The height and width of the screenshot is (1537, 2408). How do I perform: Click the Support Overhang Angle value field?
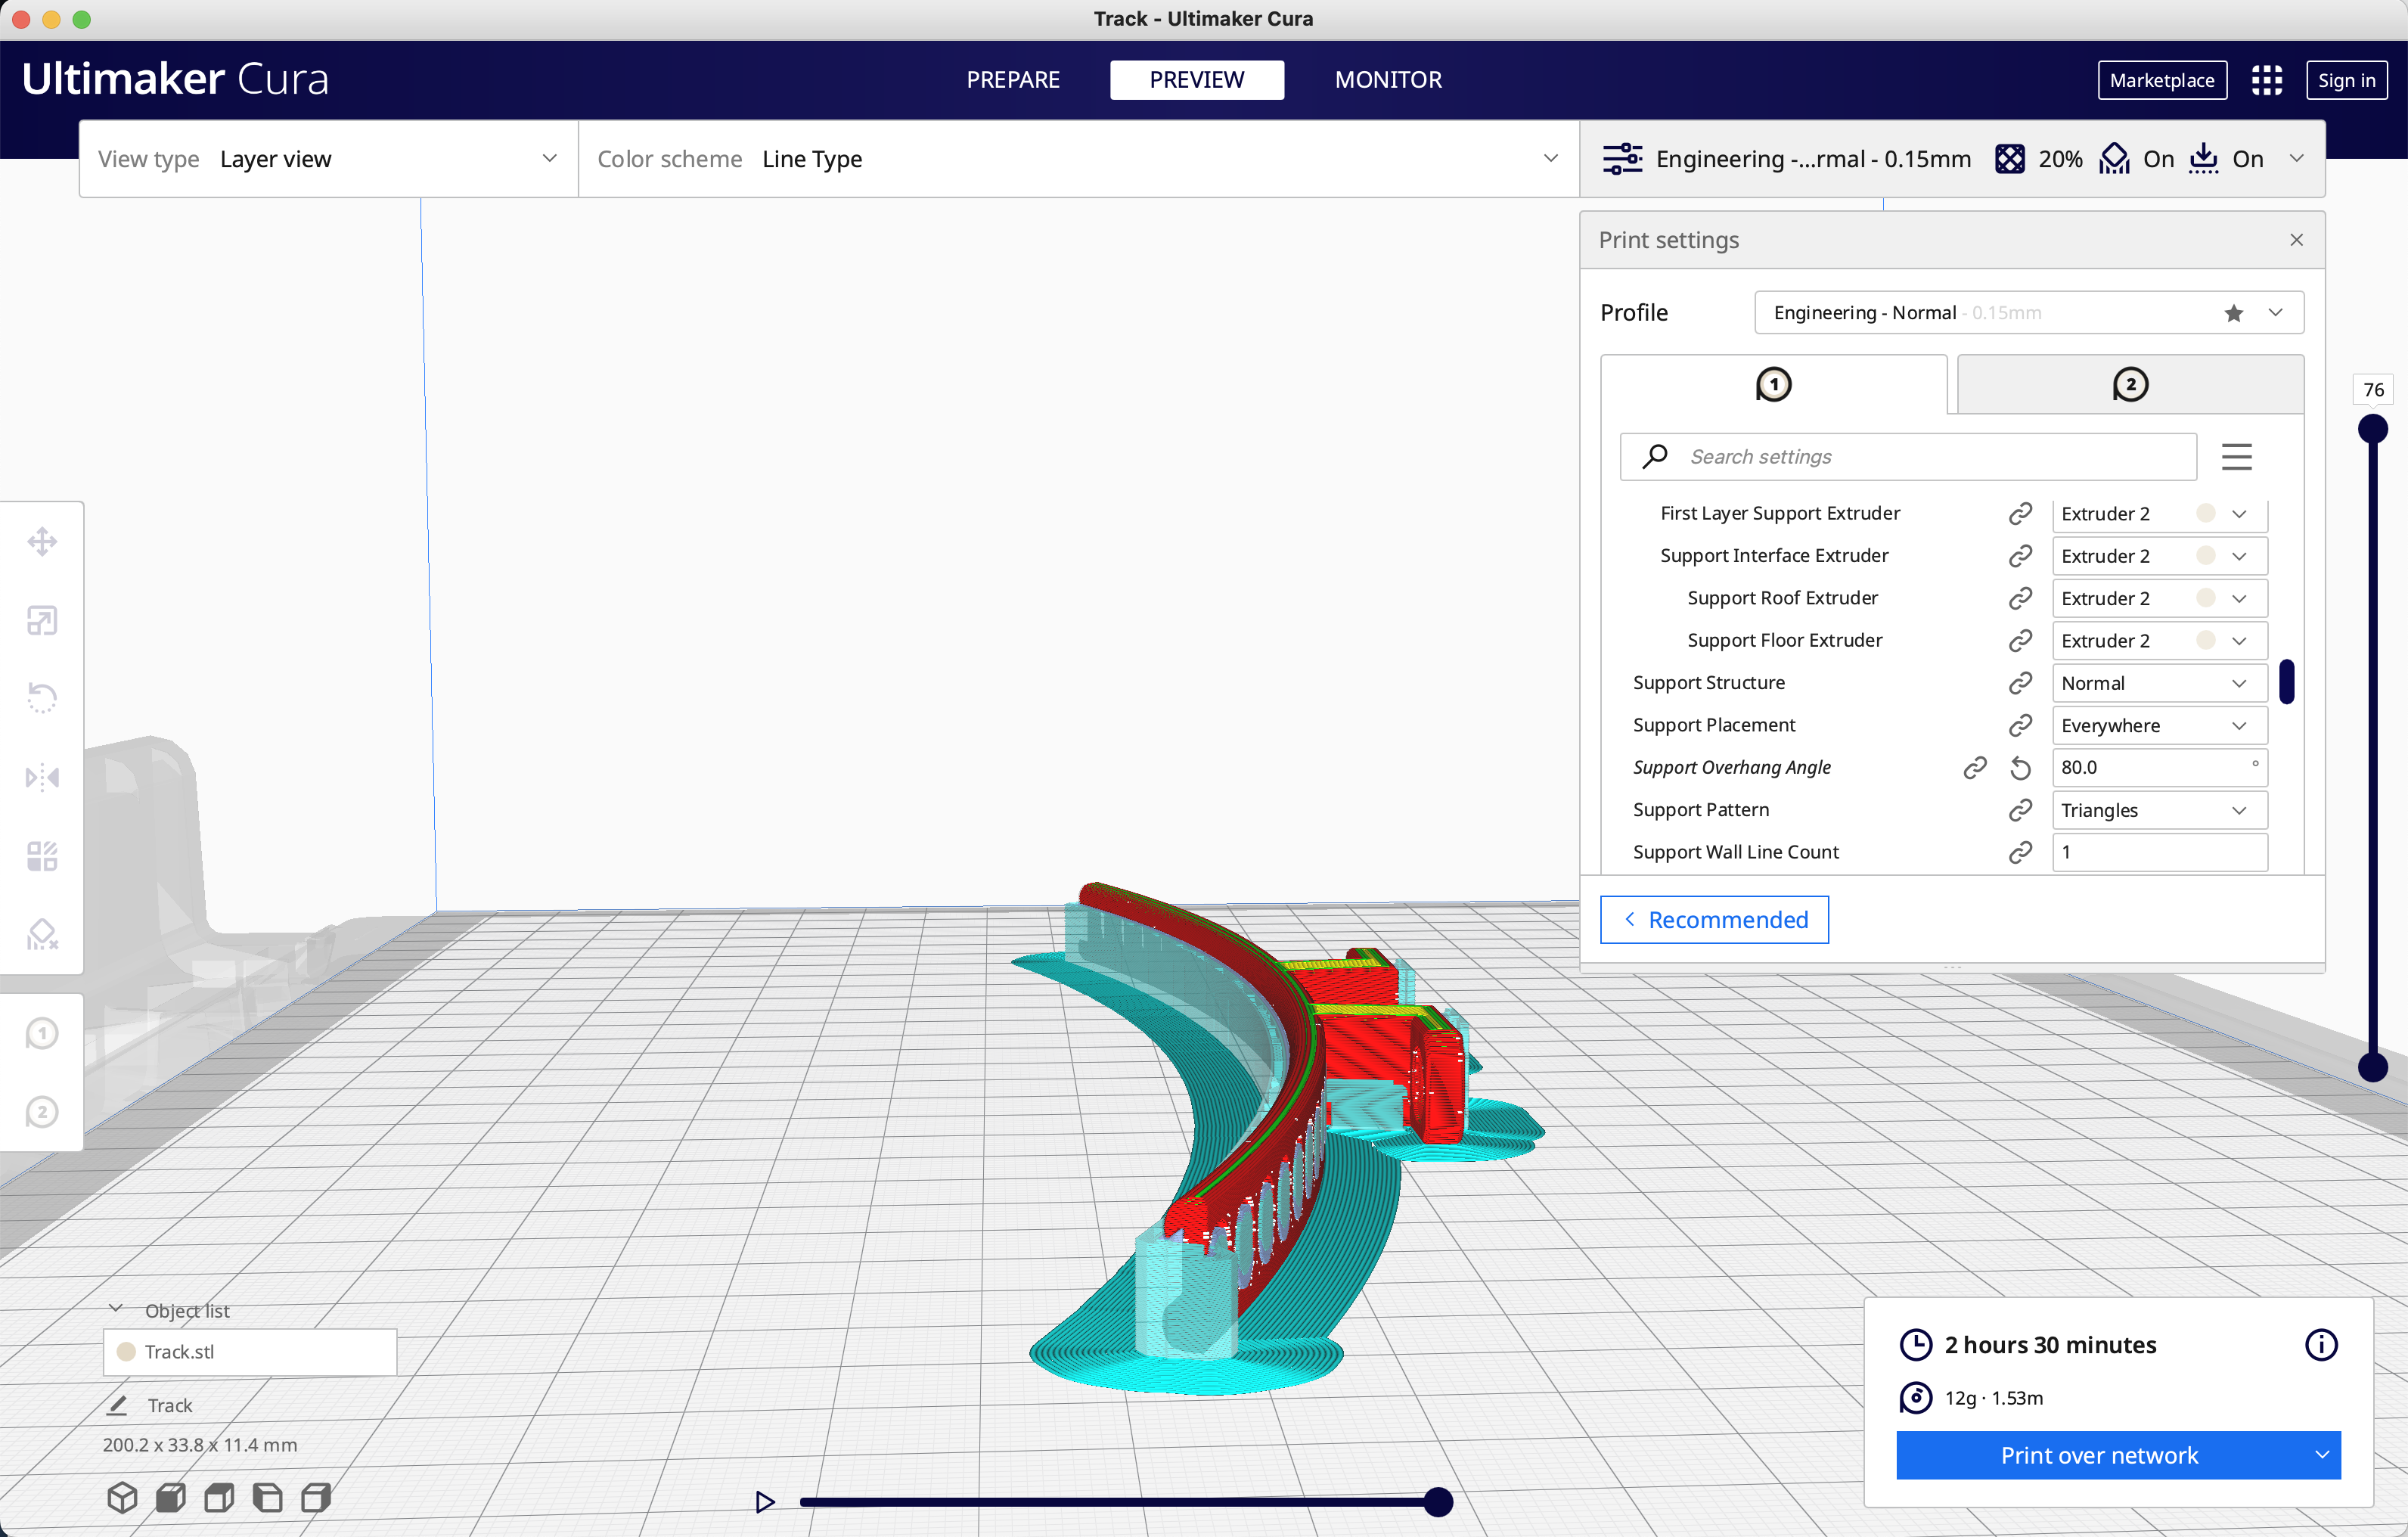[2159, 767]
